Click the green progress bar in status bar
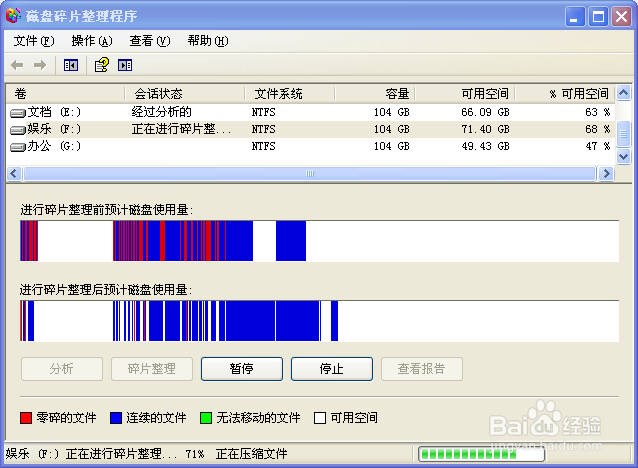The width and height of the screenshot is (638, 468). click(x=482, y=454)
